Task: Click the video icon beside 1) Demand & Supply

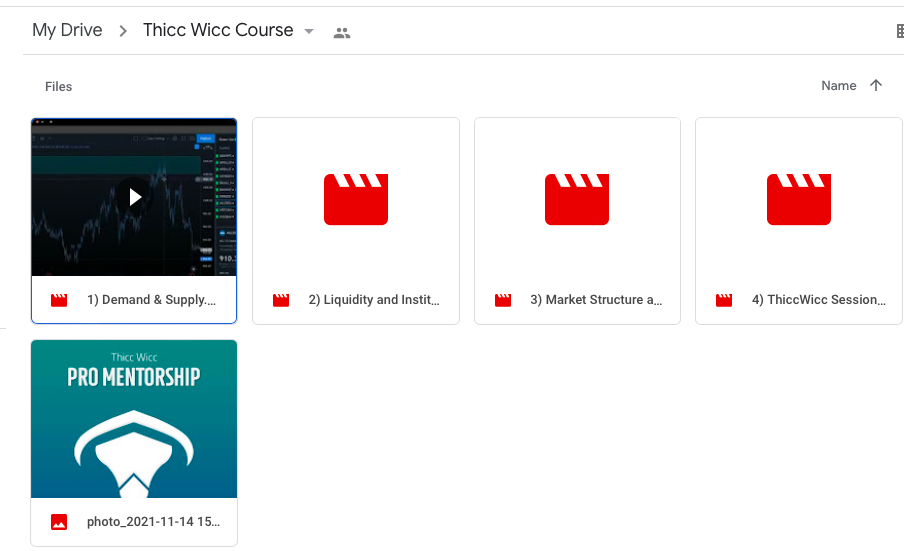Action: (x=59, y=300)
